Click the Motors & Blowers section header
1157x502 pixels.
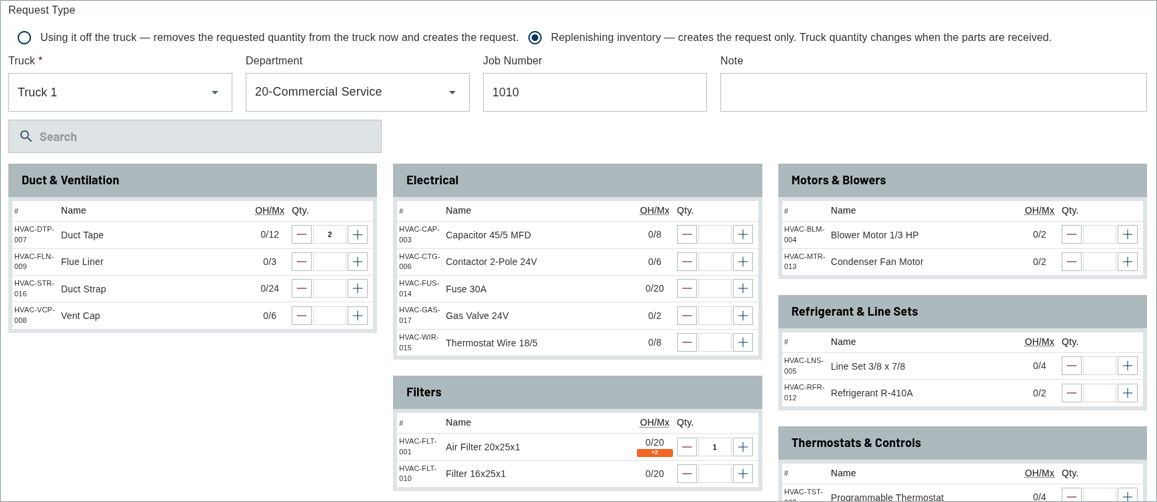(962, 180)
